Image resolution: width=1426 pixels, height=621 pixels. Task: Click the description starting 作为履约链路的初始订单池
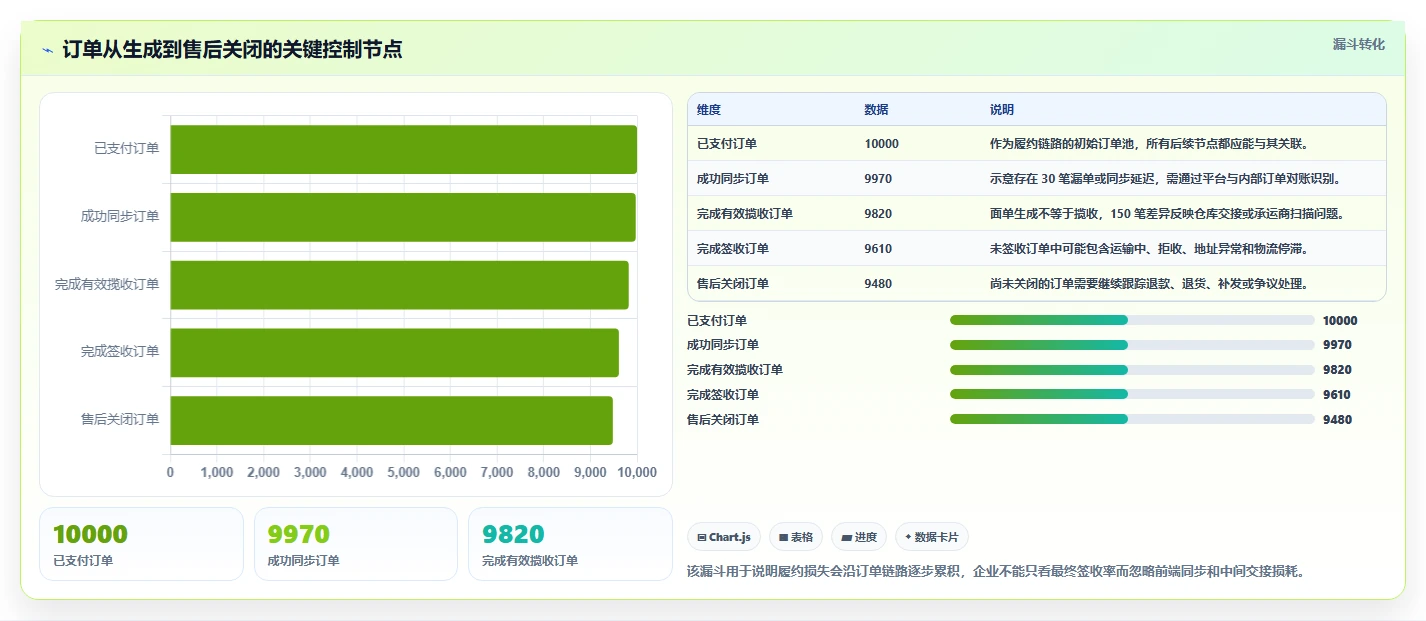coord(1149,144)
